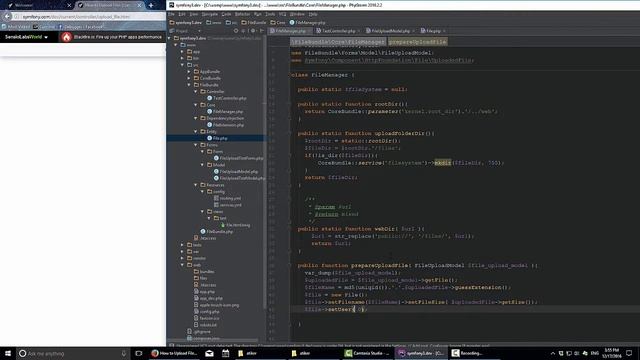The image size is (640, 360).
Task: Select the FileManager.php editor tab
Action: (x=290, y=31)
